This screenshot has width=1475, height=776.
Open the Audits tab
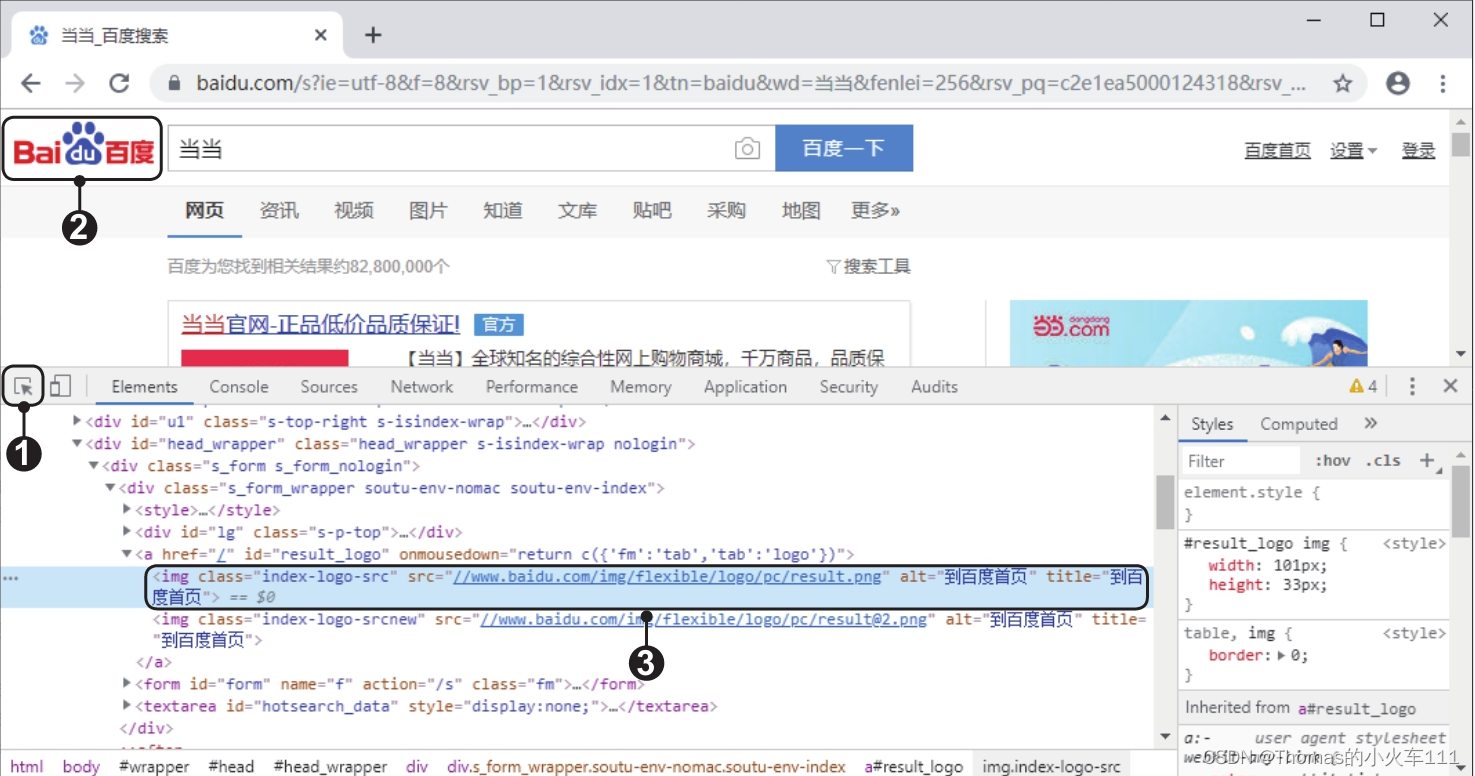click(x=935, y=386)
